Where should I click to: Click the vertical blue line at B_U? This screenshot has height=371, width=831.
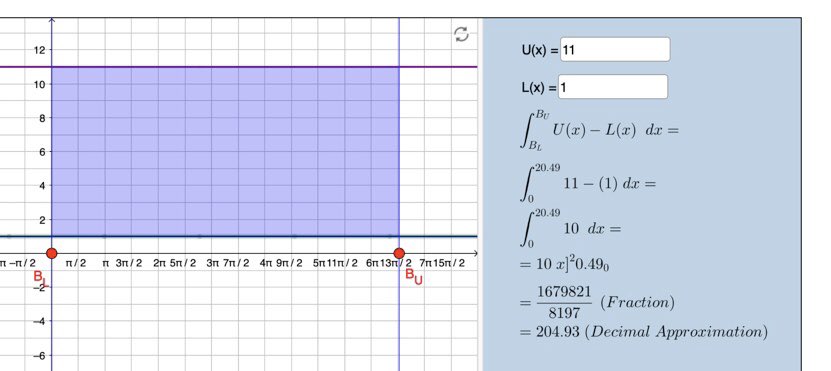399,132
